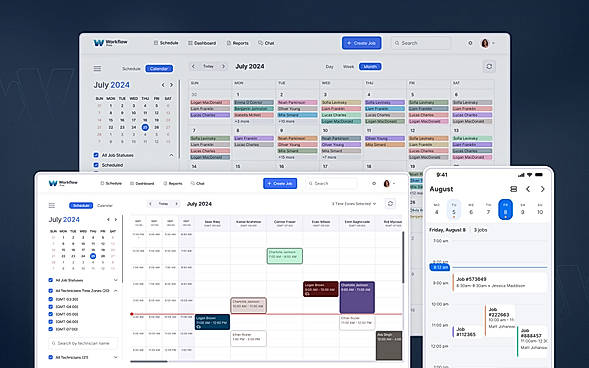Screen dimensions: 589x368
Task: Uncheck the GMT-03:00 time zone
Action: [51, 299]
